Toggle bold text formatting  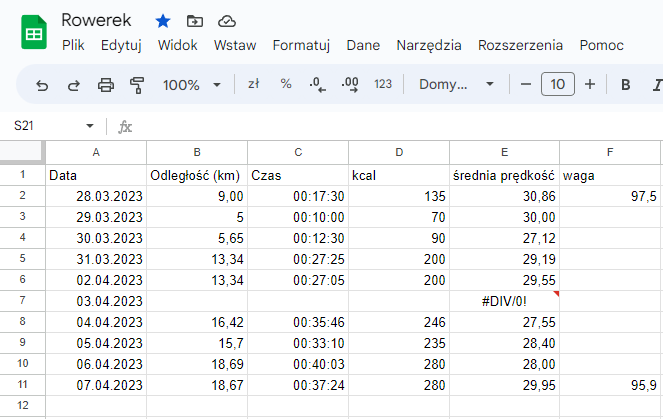pos(626,85)
